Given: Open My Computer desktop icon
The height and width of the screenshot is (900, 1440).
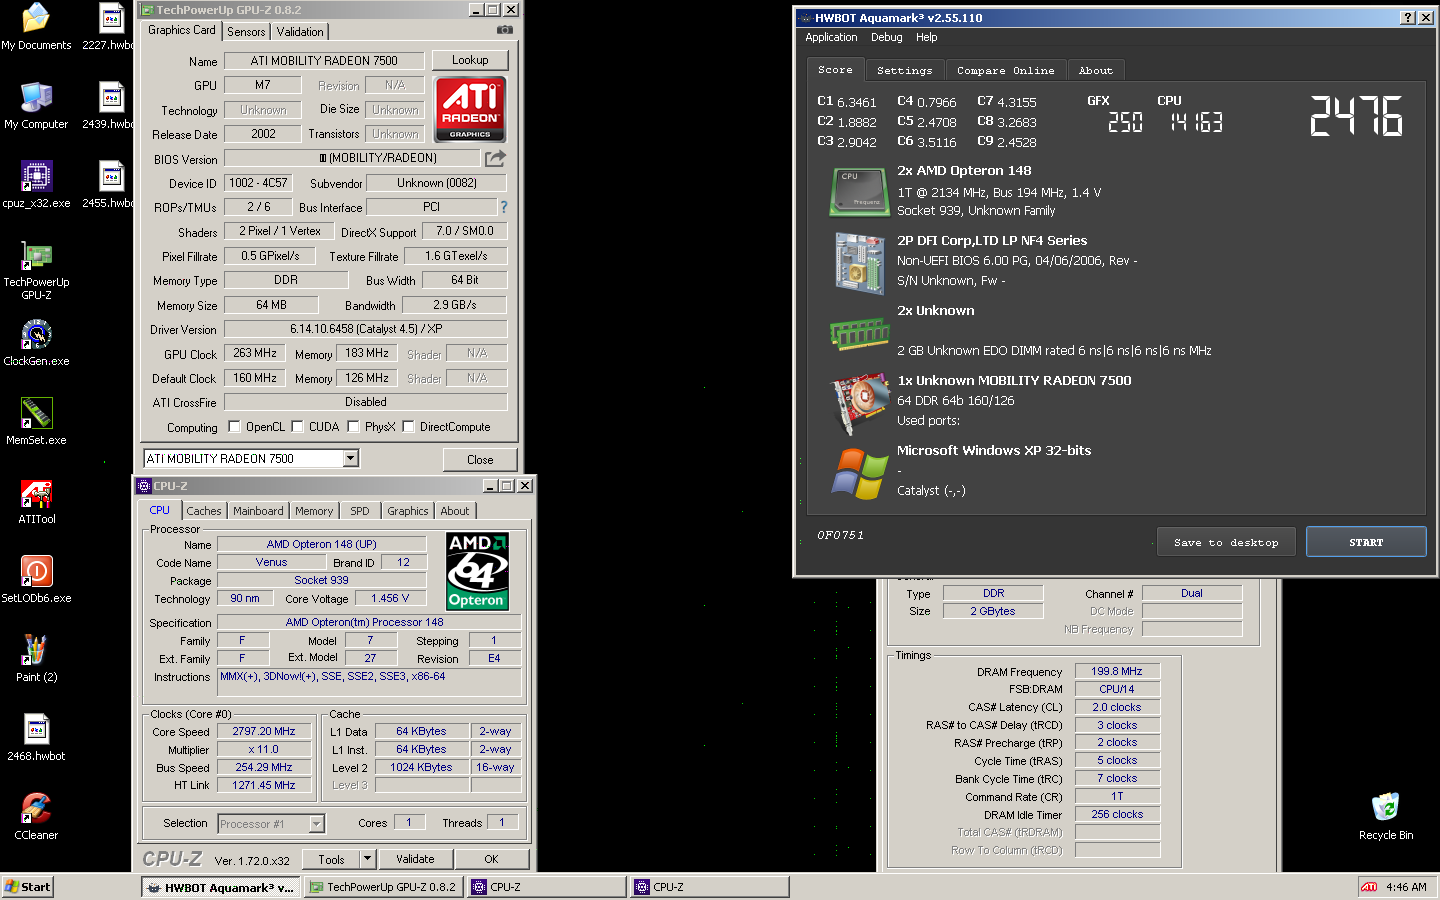Looking at the screenshot, I should coord(36,106).
